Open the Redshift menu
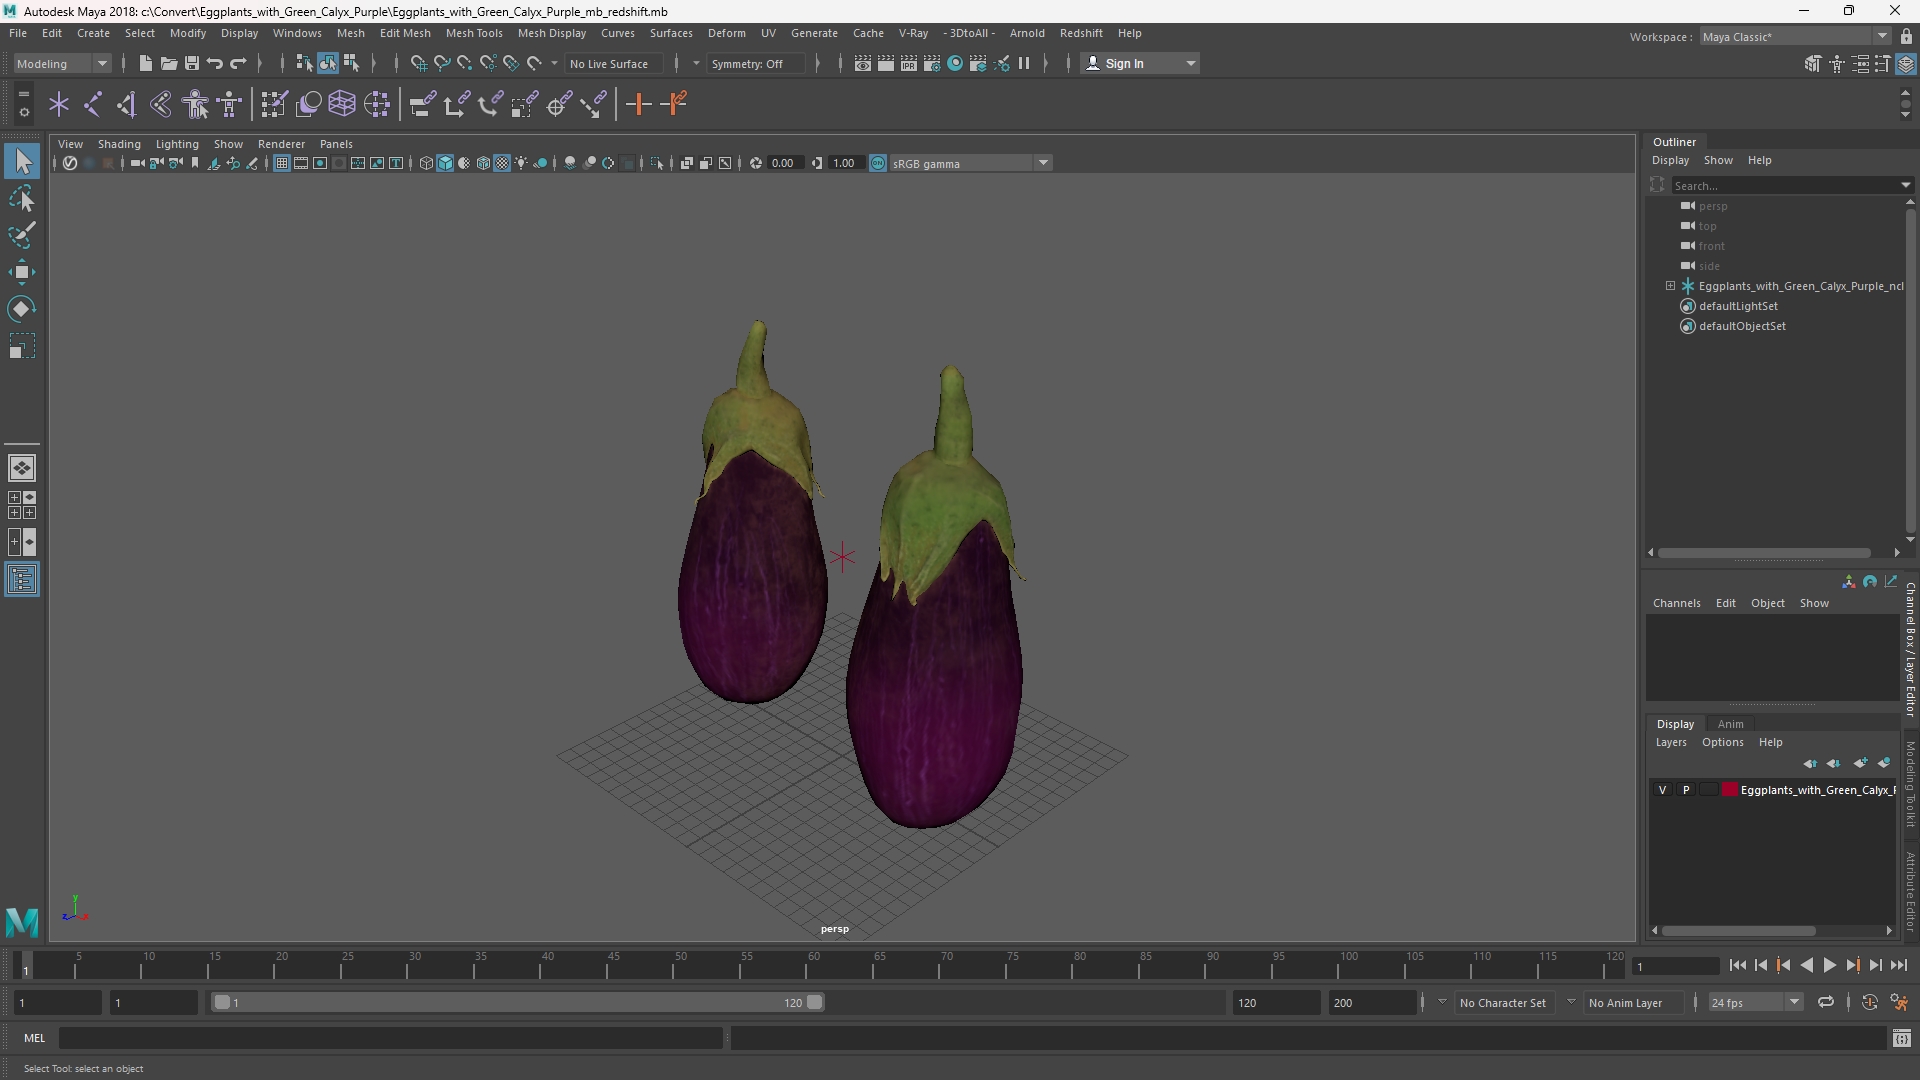Viewport: 1920px width, 1080px height. [x=1081, y=33]
